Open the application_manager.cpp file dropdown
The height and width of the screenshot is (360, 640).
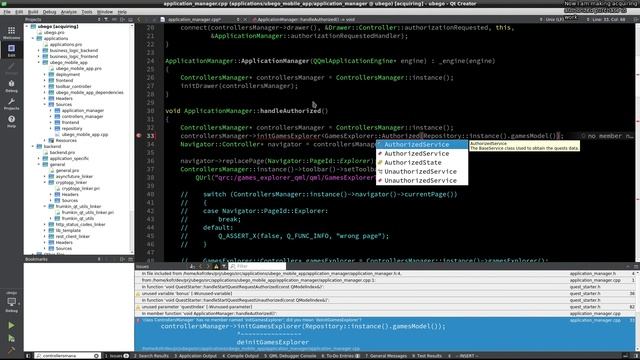click(238, 19)
